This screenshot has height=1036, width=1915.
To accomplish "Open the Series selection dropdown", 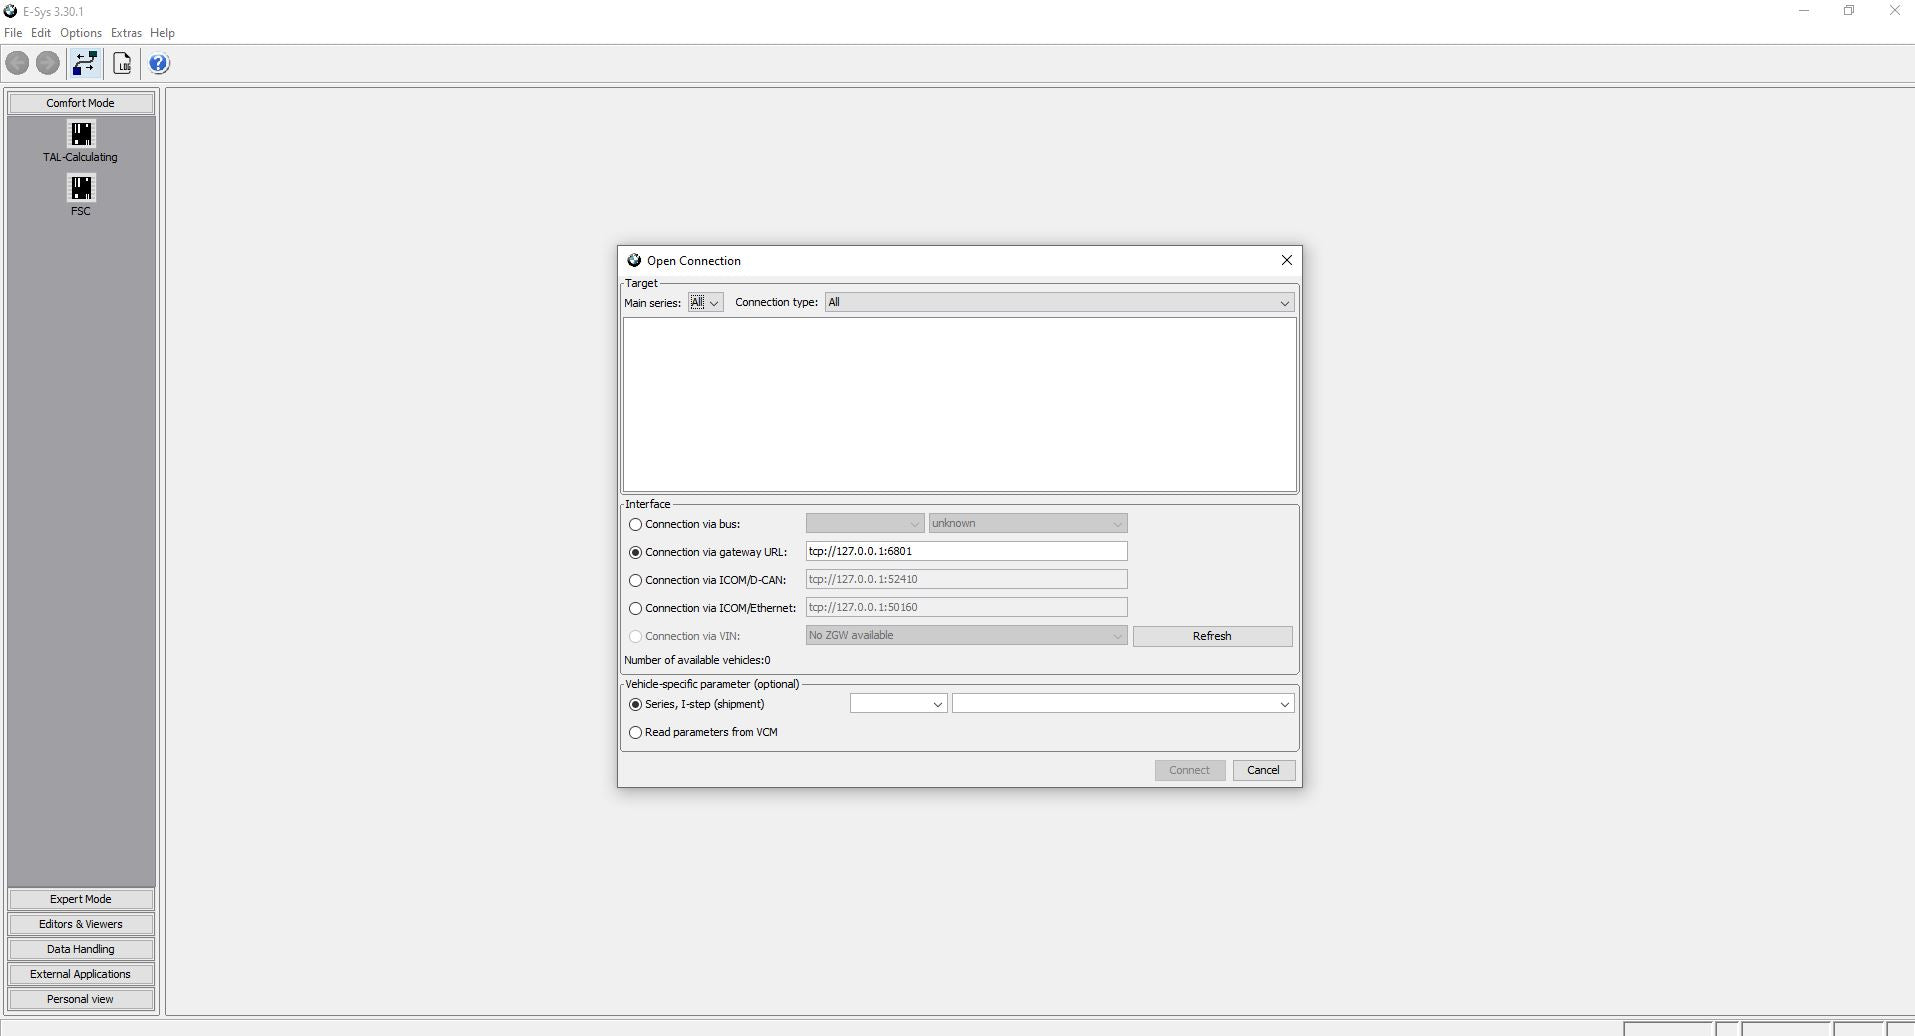I will coord(899,704).
